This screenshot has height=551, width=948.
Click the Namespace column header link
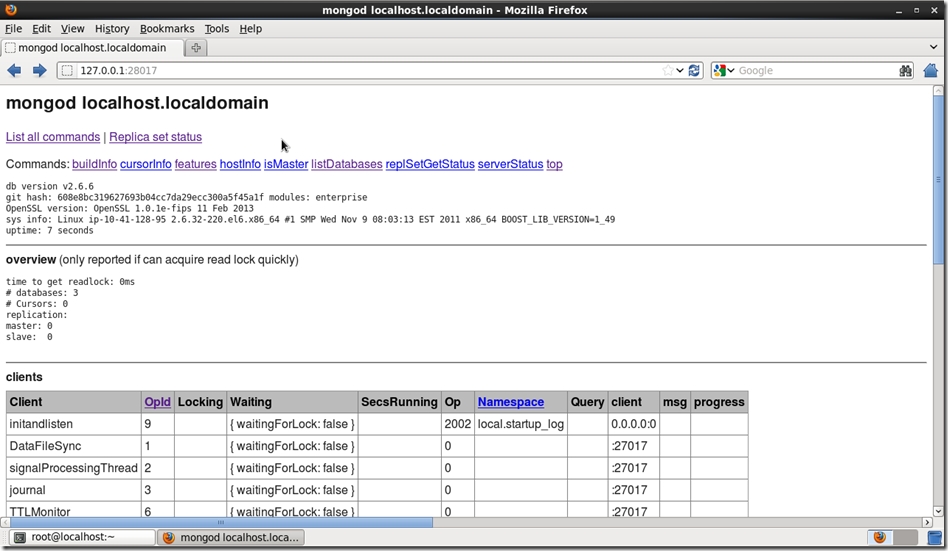tap(510, 402)
